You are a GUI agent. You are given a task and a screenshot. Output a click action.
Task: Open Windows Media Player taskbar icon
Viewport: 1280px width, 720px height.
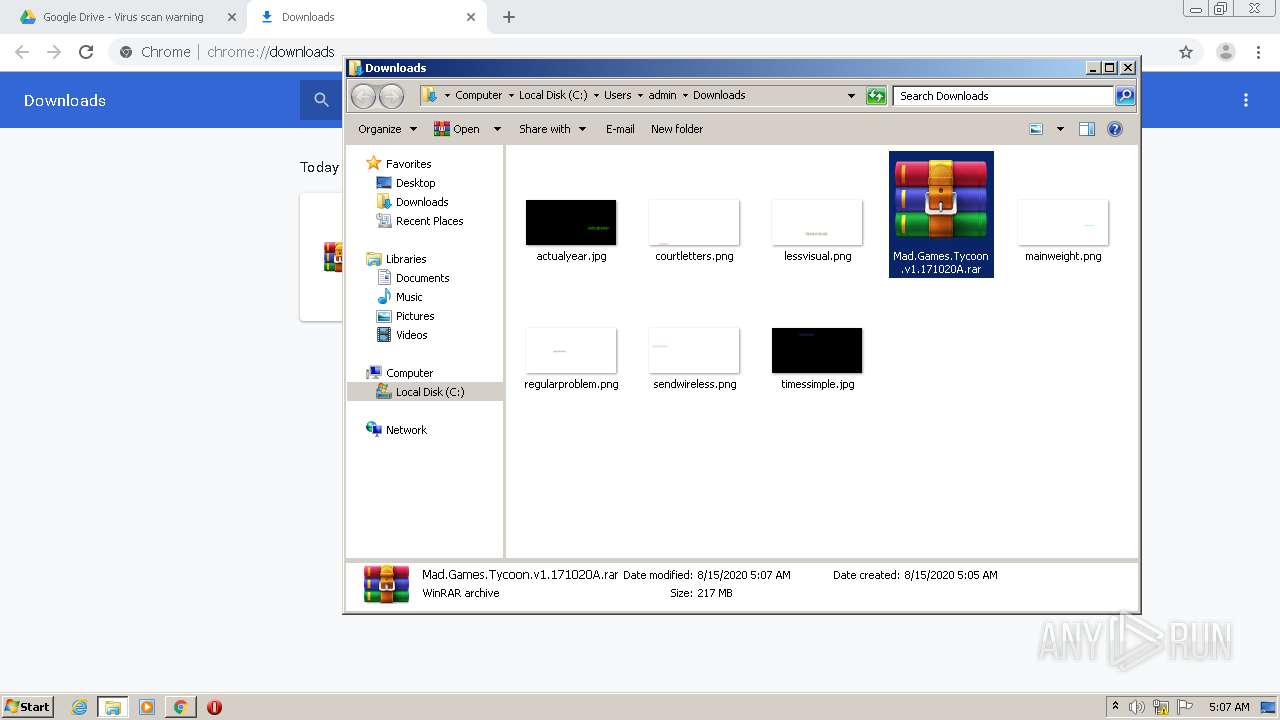pos(147,707)
